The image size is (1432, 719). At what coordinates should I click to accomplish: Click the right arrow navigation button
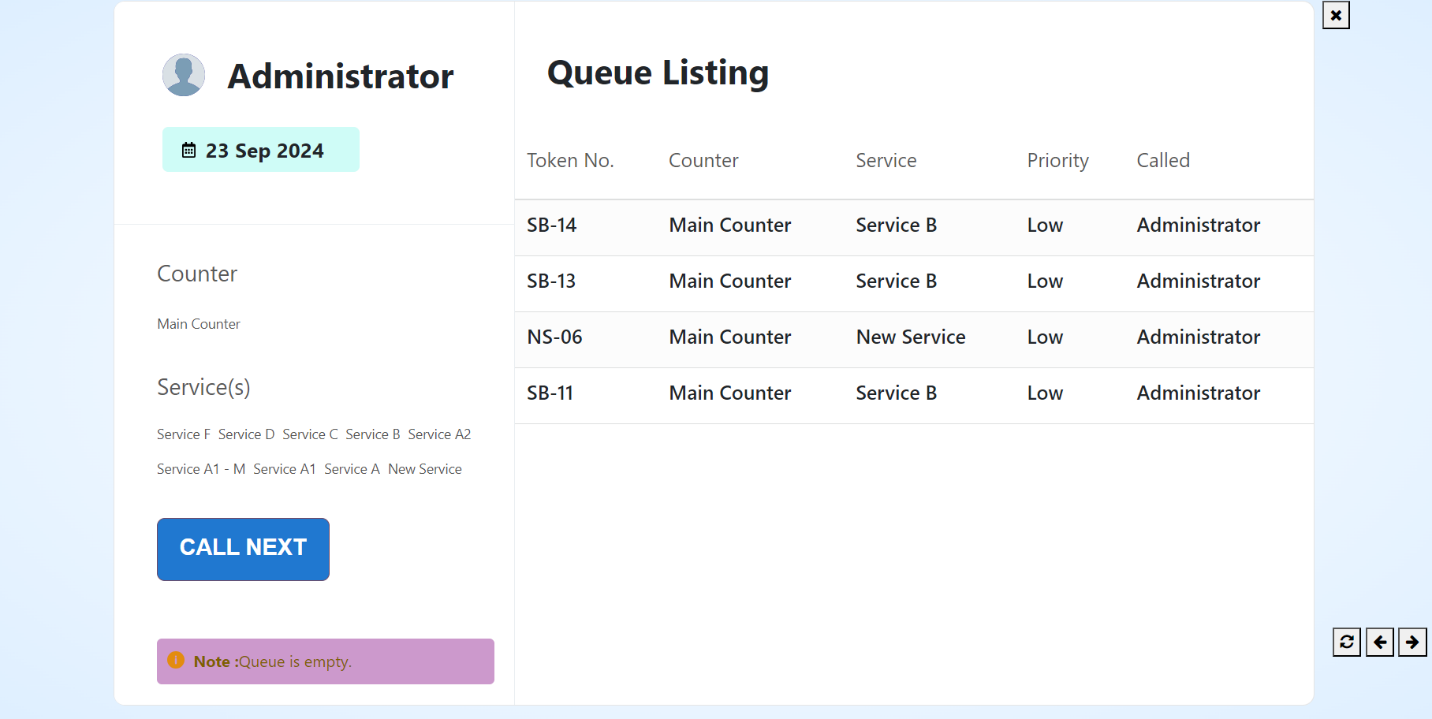click(x=1412, y=642)
